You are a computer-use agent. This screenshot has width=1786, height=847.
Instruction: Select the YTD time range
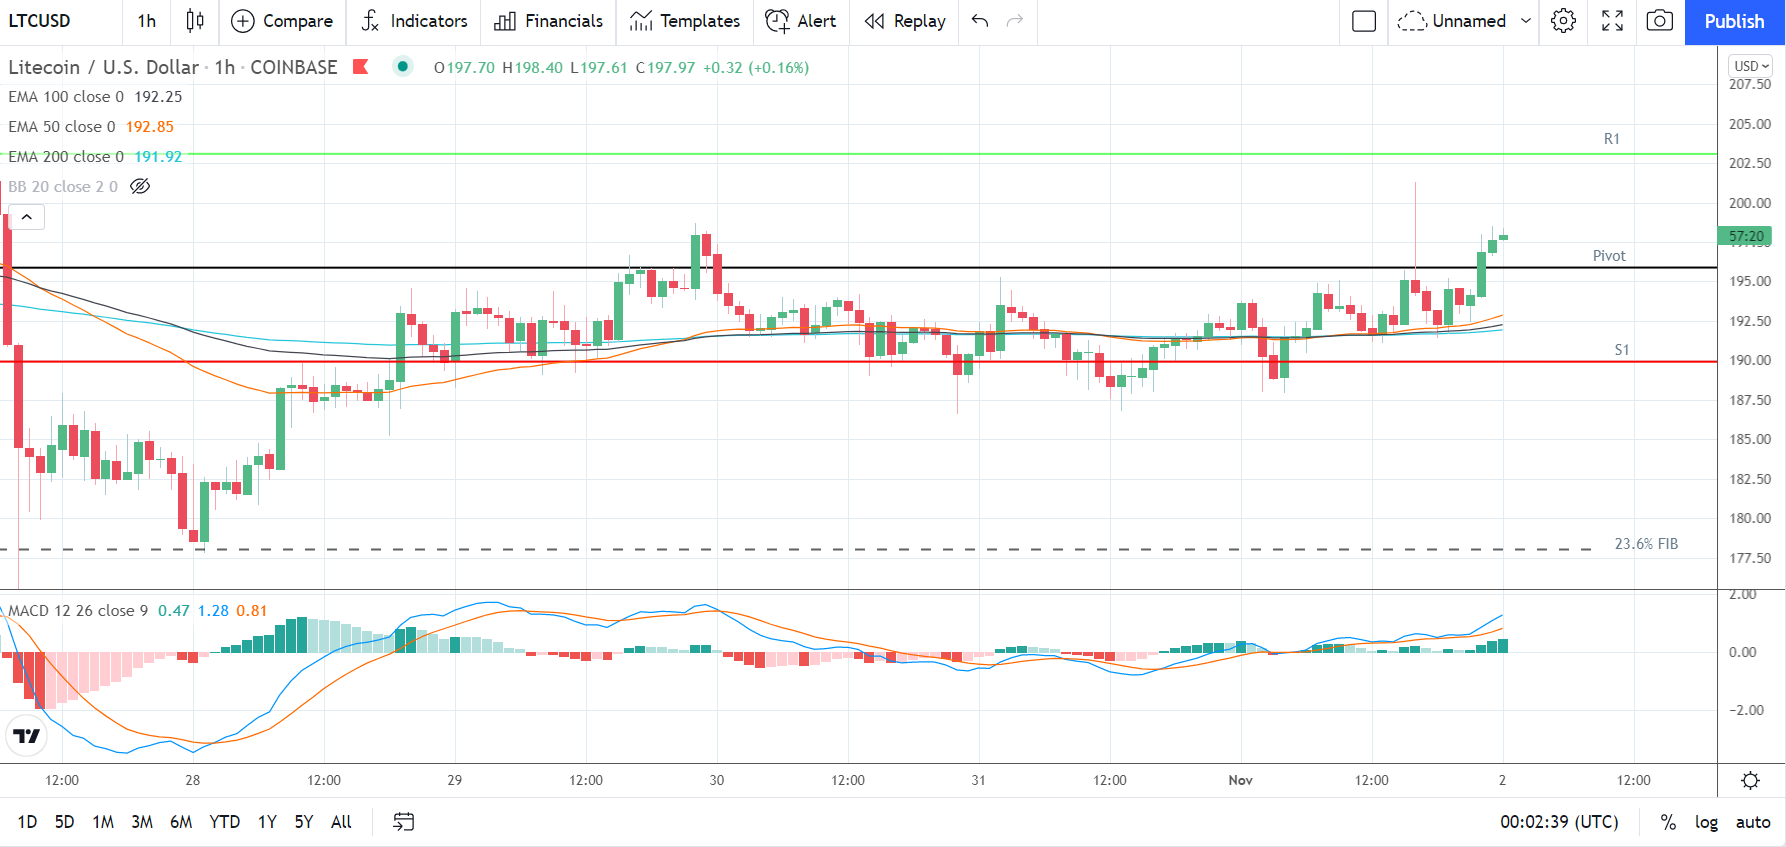224,822
